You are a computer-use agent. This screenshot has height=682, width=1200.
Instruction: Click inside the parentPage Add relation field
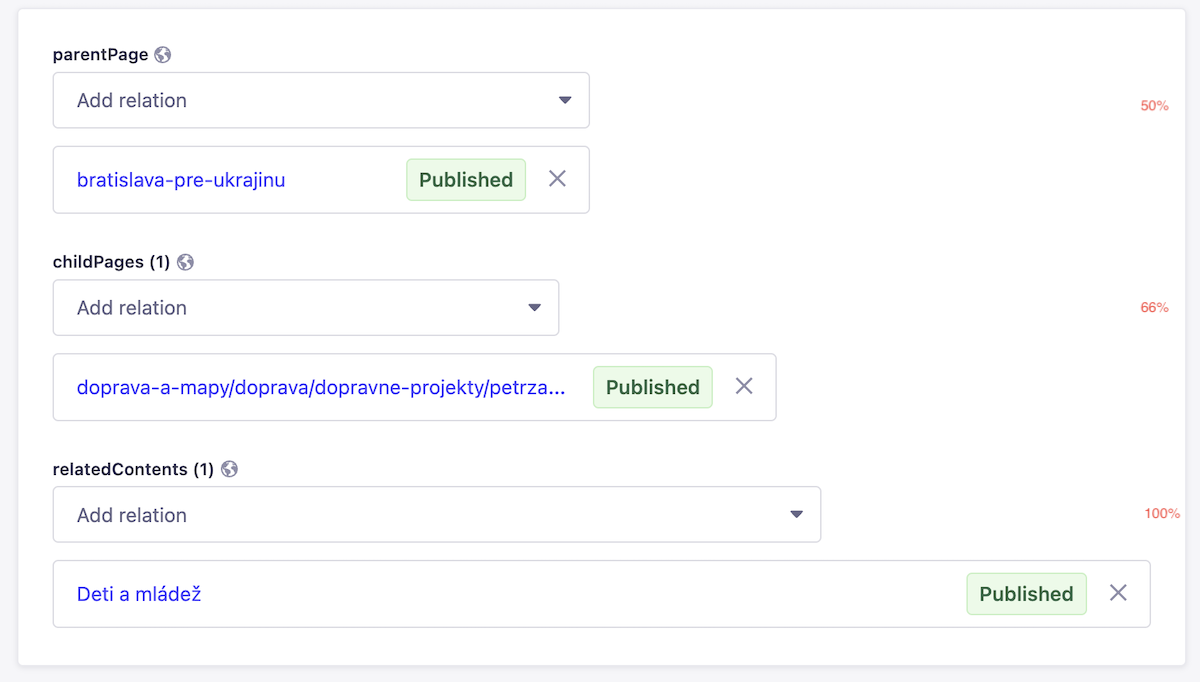click(x=250, y=100)
